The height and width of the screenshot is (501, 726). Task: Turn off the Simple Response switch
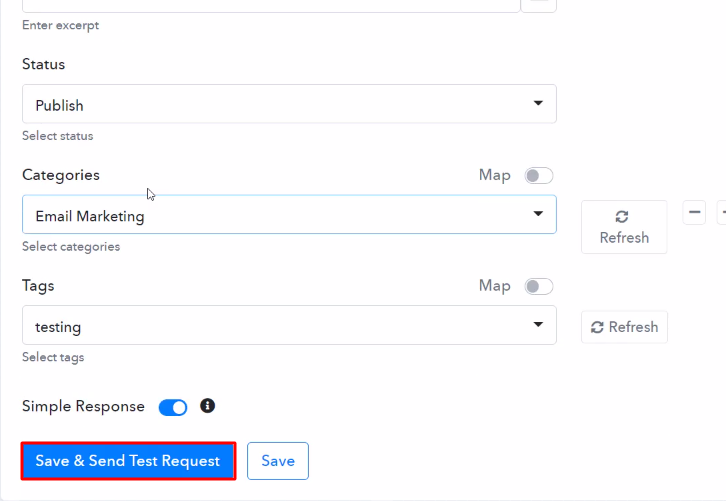173,407
